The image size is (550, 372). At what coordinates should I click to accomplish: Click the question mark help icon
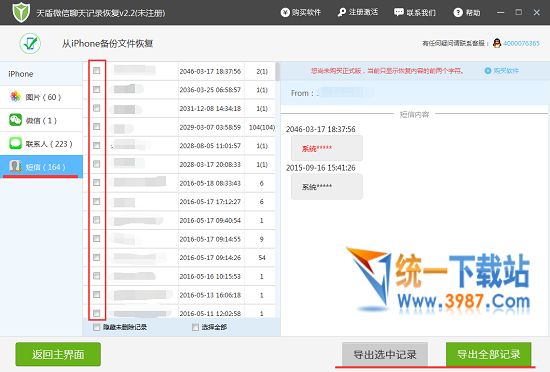pyautogui.click(x=458, y=13)
